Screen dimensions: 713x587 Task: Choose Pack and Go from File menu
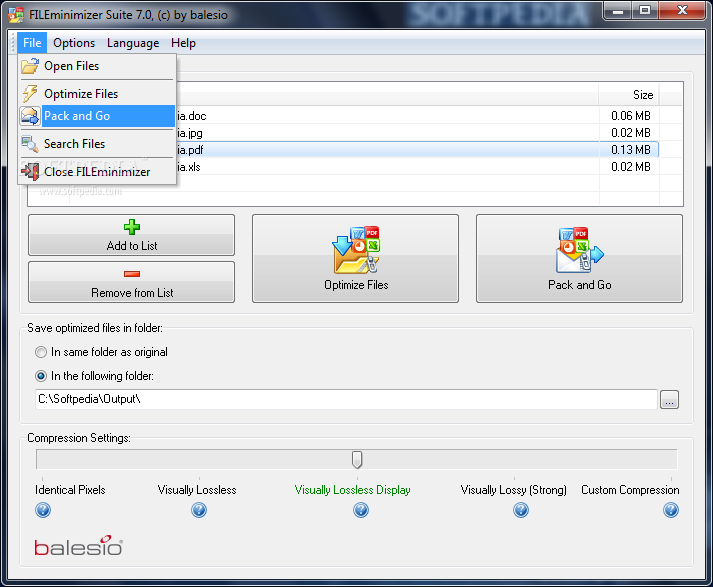point(97,116)
